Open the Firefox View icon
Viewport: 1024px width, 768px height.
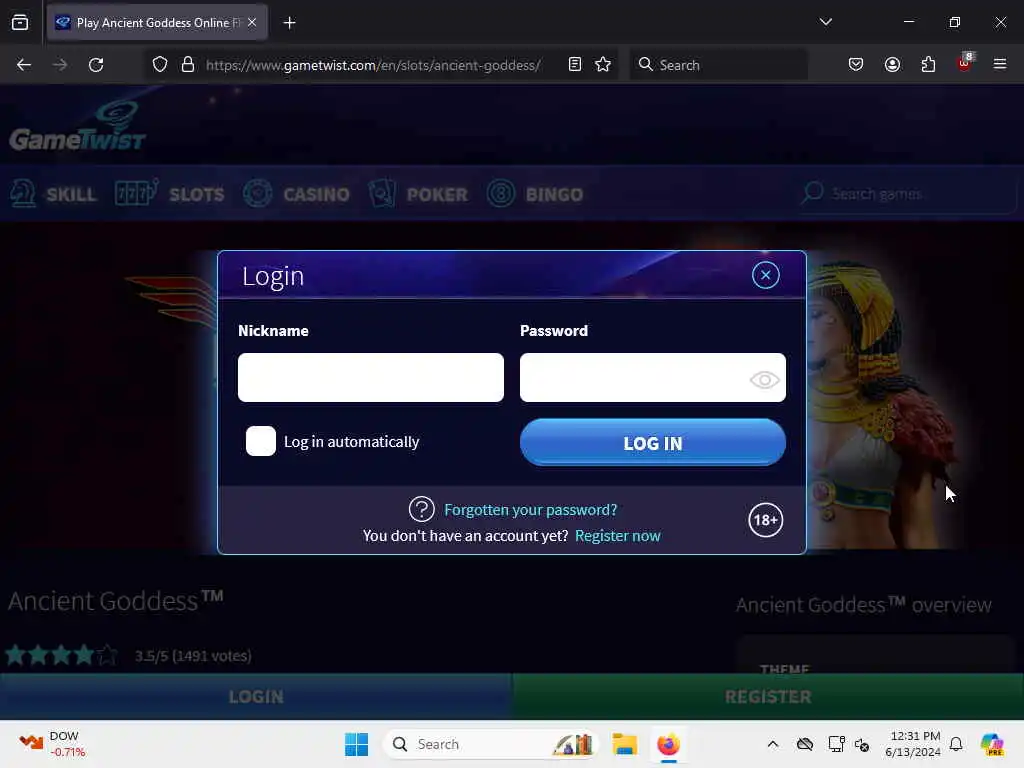20,23
